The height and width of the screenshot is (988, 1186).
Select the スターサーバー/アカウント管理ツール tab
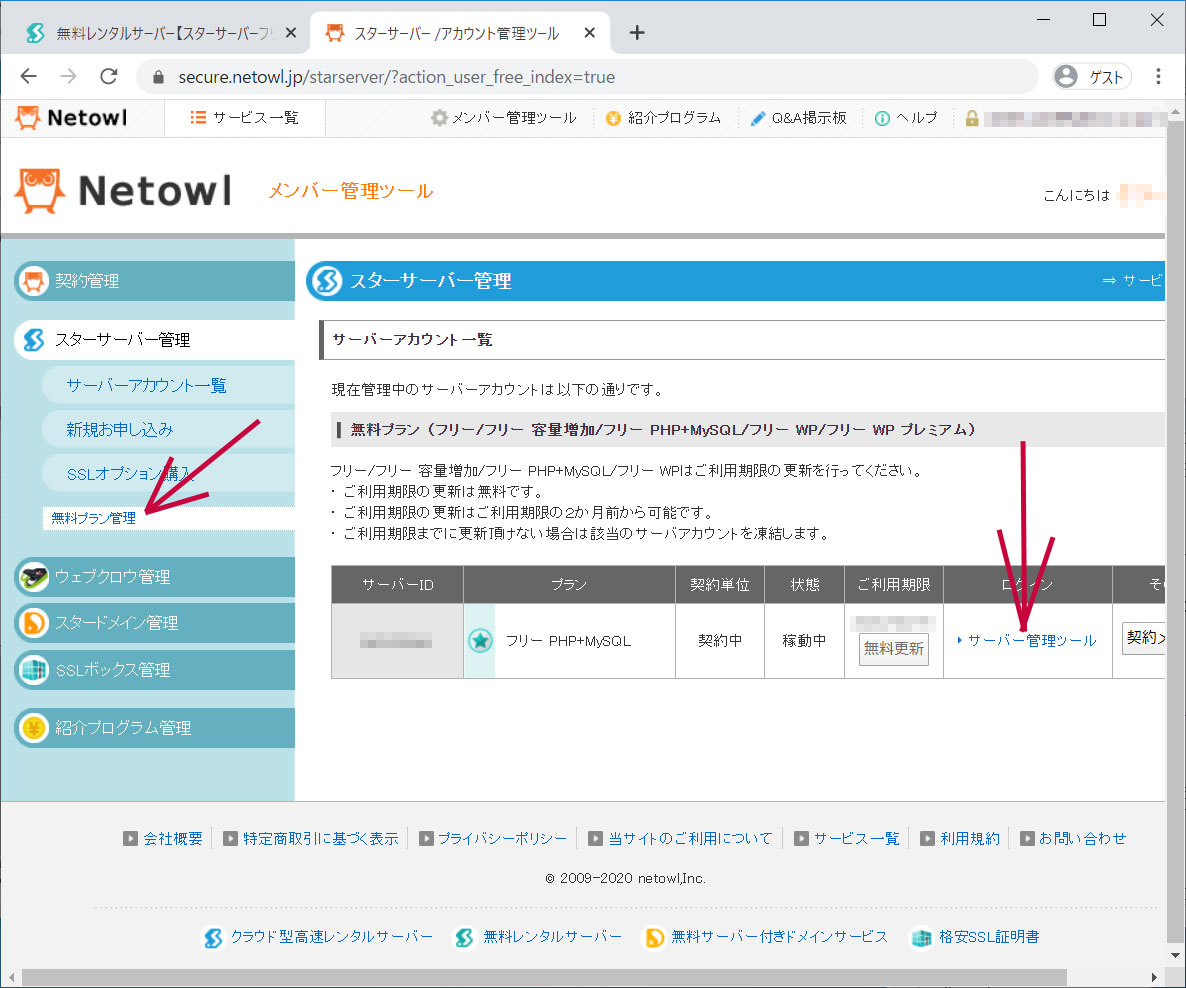pos(460,33)
